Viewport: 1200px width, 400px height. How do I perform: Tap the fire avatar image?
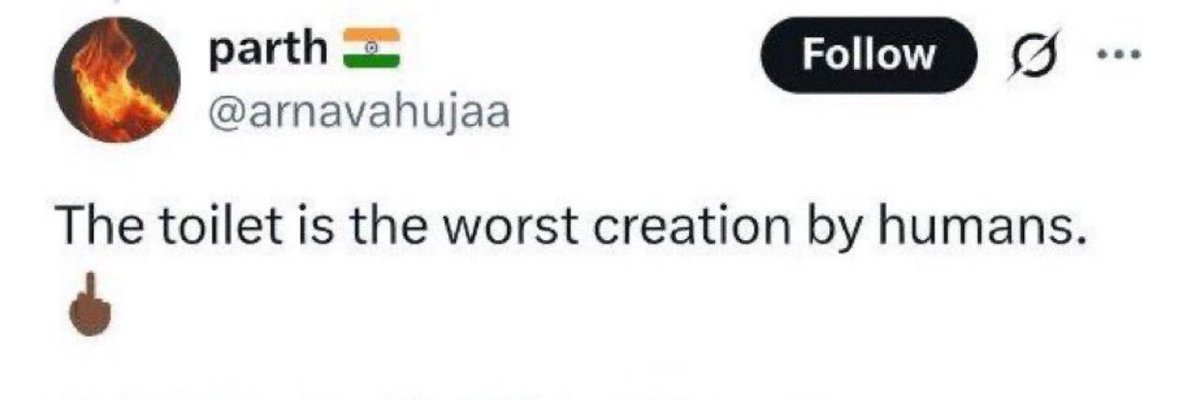[x=117, y=91]
